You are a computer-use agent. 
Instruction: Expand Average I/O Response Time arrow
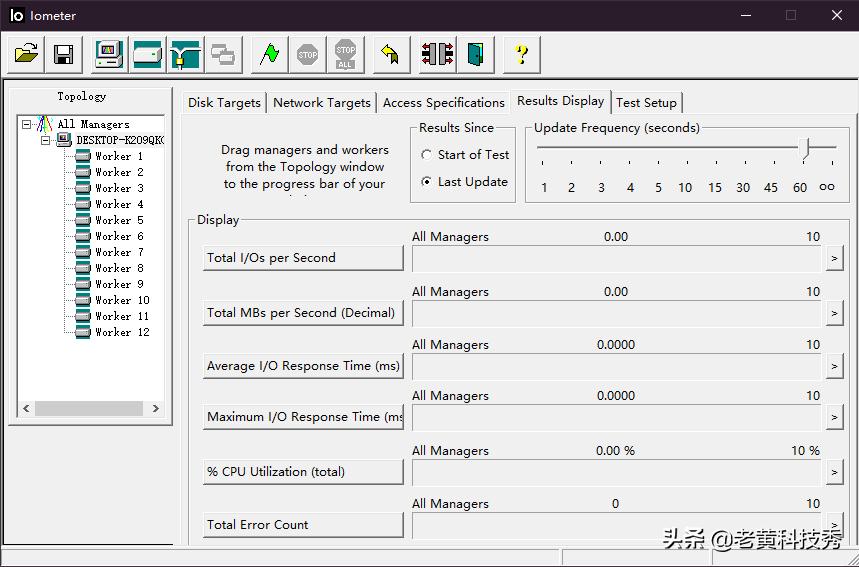click(834, 366)
